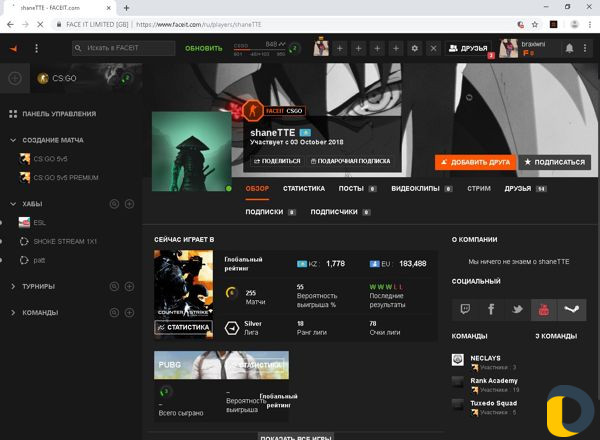The width and height of the screenshot is (600, 440).
Task: Search teams with КОМАНДЫ search icon
Action: click(114, 313)
